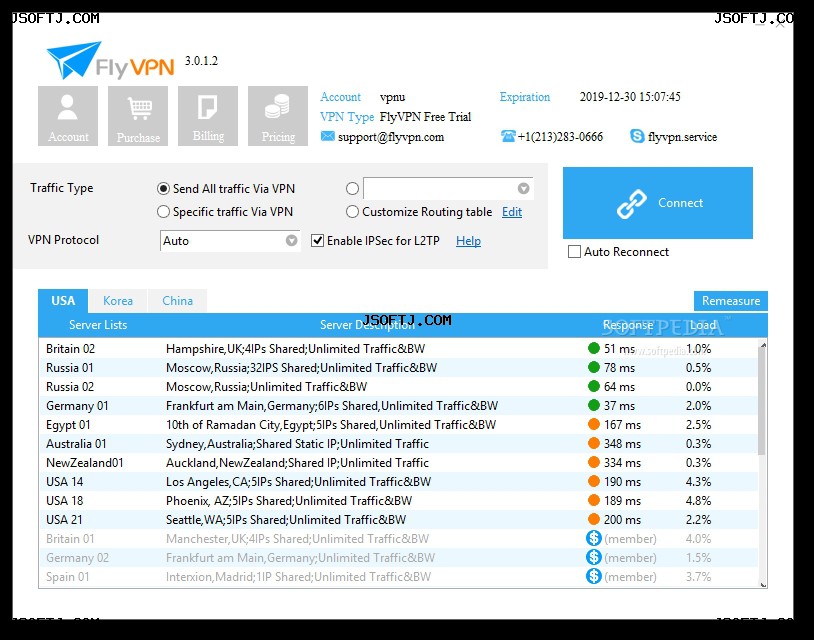Click the 4.8% load value
This screenshot has width=814, height=640.
(698, 501)
